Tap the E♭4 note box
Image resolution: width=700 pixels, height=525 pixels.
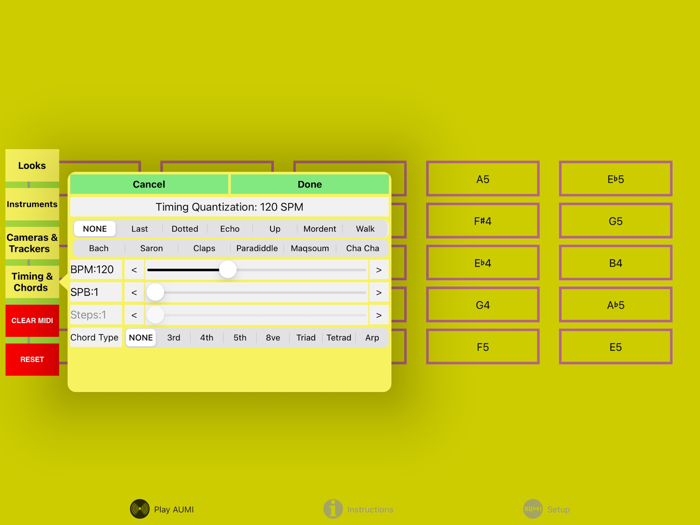[x=483, y=263]
